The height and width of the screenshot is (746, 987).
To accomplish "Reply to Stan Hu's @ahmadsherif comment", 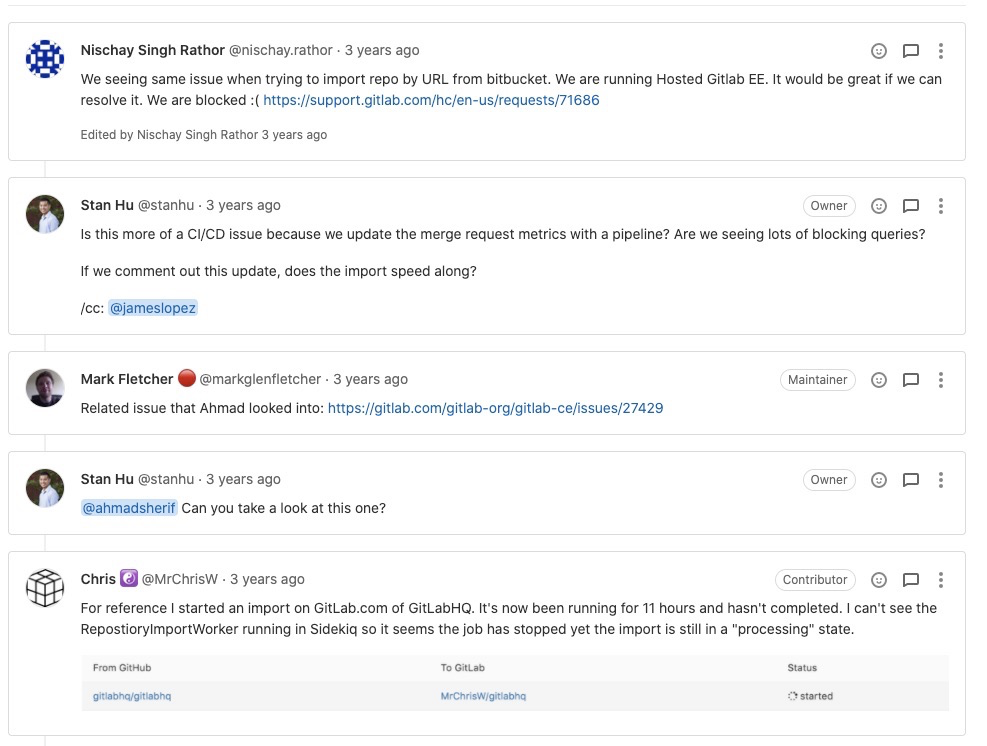I will (x=911, y=480).
